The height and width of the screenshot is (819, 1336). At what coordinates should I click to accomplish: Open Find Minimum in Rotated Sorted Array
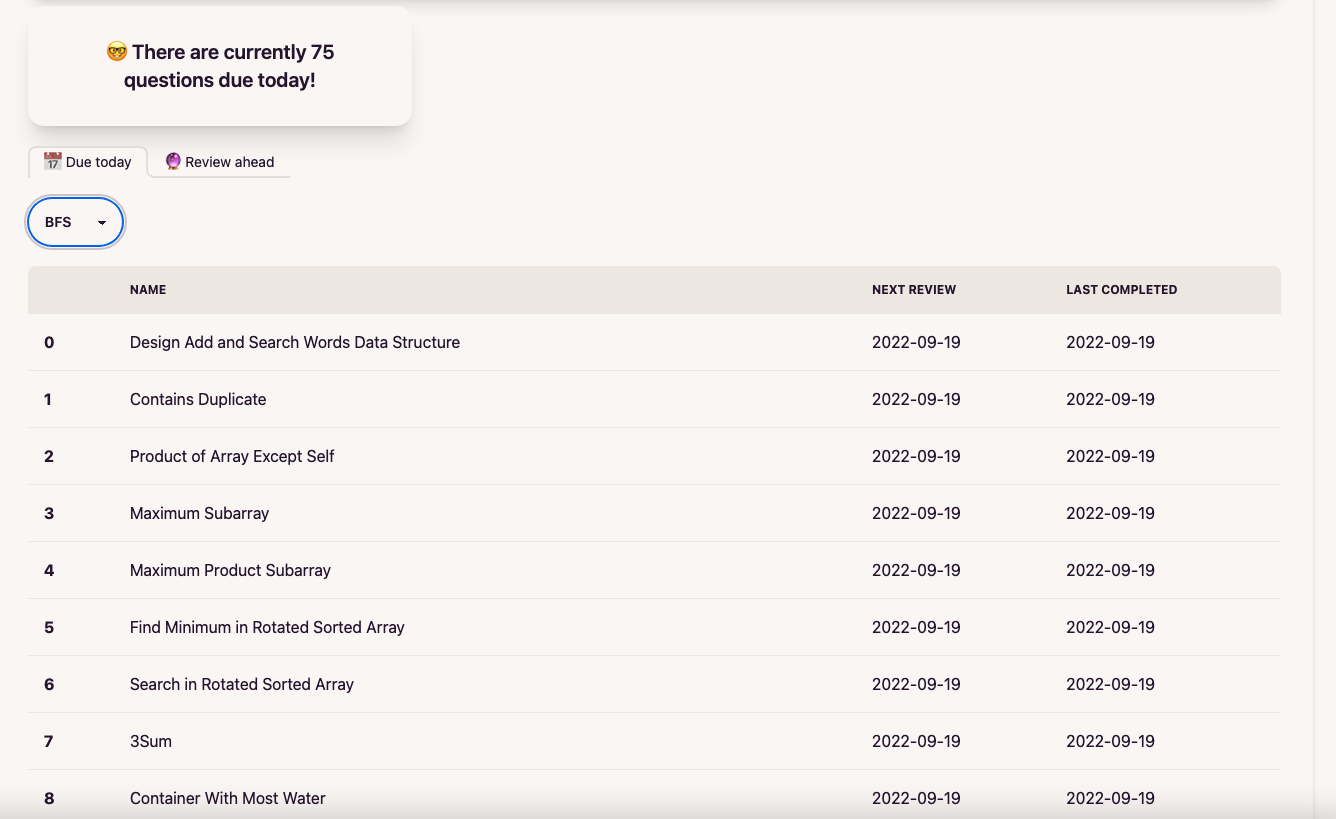(x=267, y=627)
